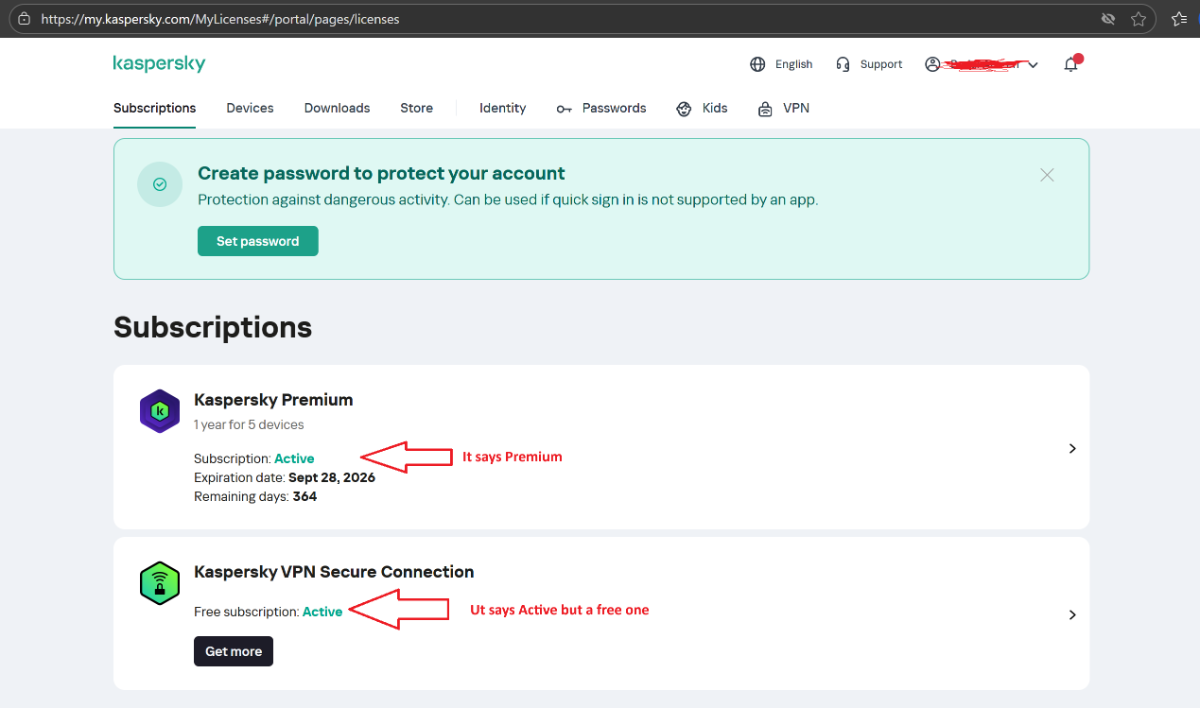The width and height of the screenshot is (1200, 708).
Task: Click the browser favorites star icon
Action: pos(1138,19)
